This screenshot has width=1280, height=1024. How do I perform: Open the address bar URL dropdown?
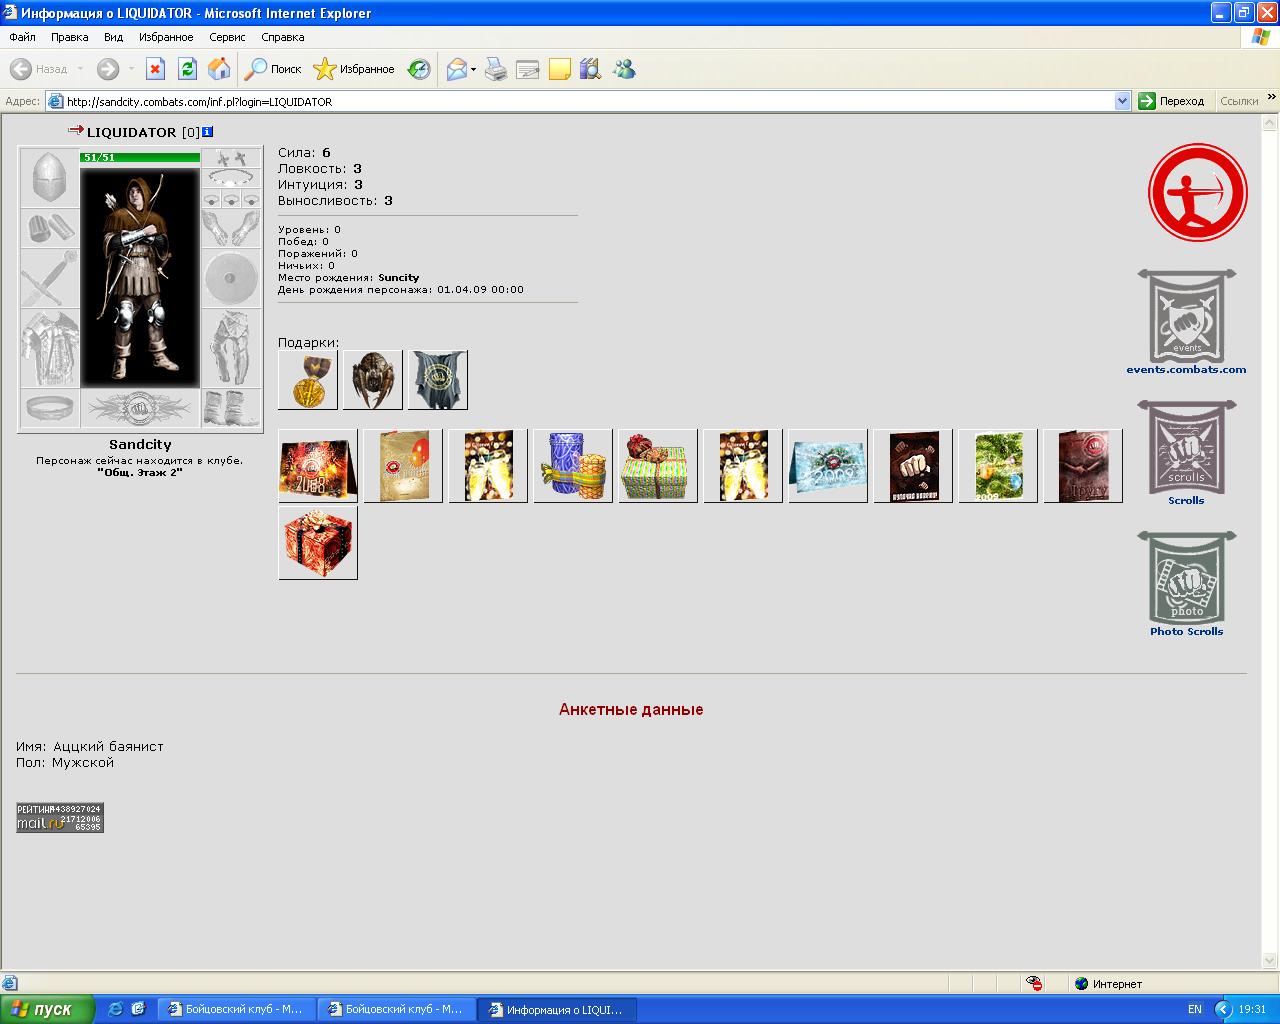click(x=1122, y=101)
